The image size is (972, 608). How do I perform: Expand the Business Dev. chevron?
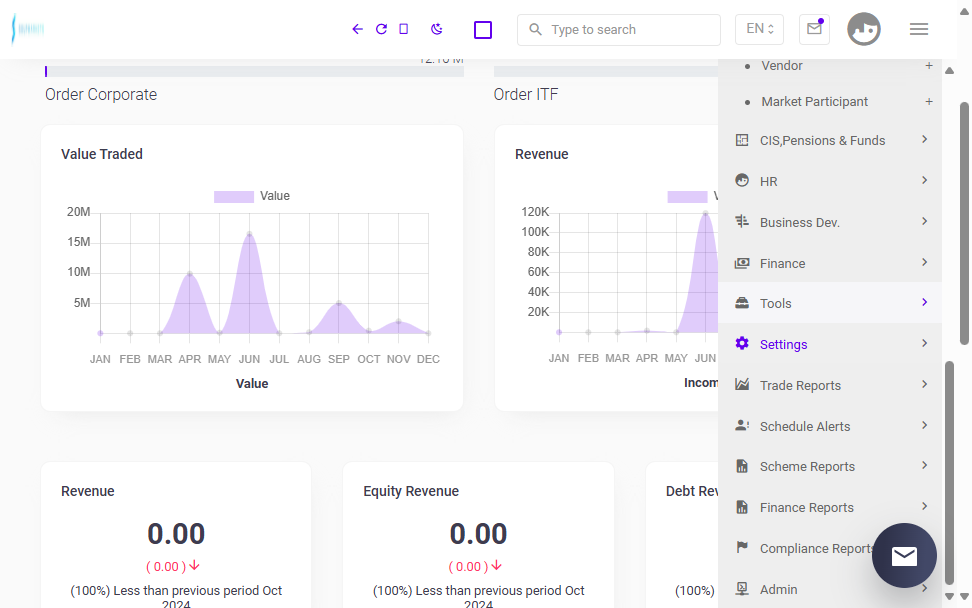point(924,221)
